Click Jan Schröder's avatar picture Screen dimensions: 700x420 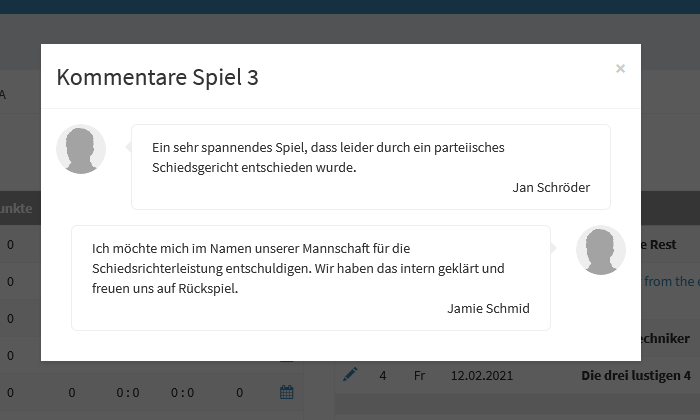coord(81,149)
